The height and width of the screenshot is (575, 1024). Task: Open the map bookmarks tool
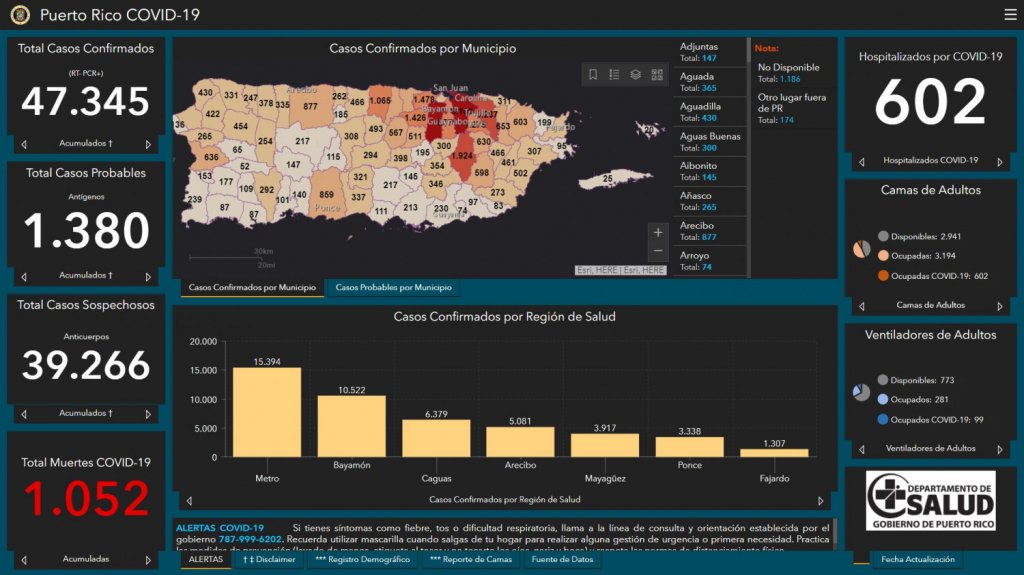point(593,75)
